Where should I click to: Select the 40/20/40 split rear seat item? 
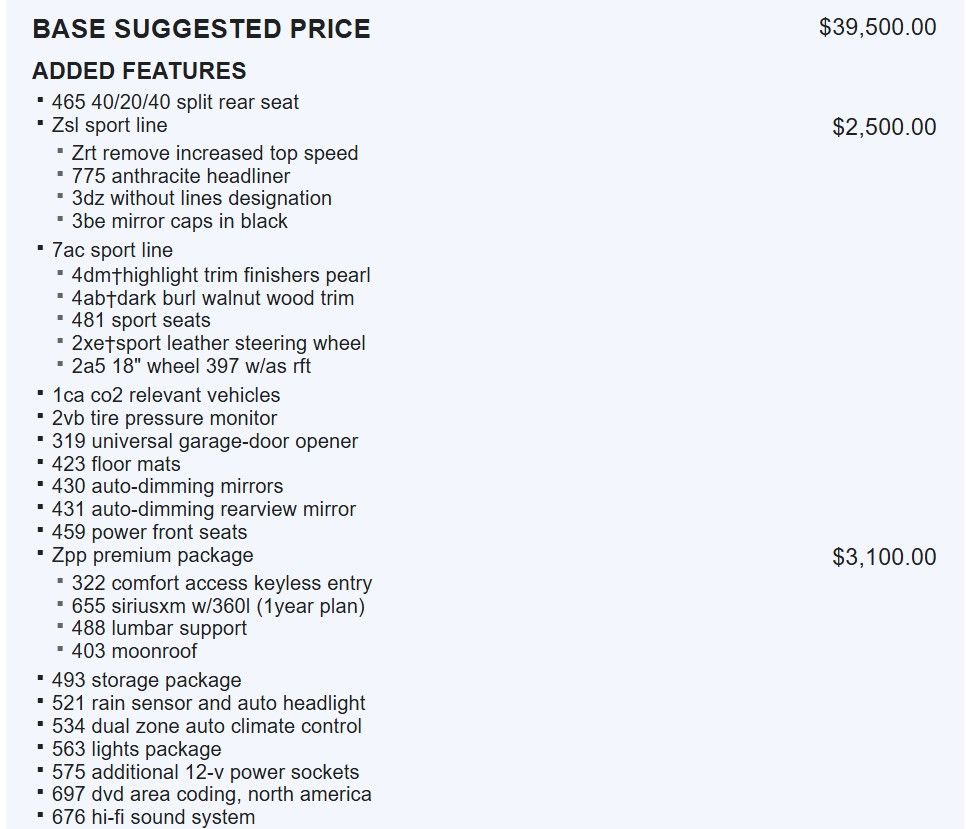(x=175, y=102)
